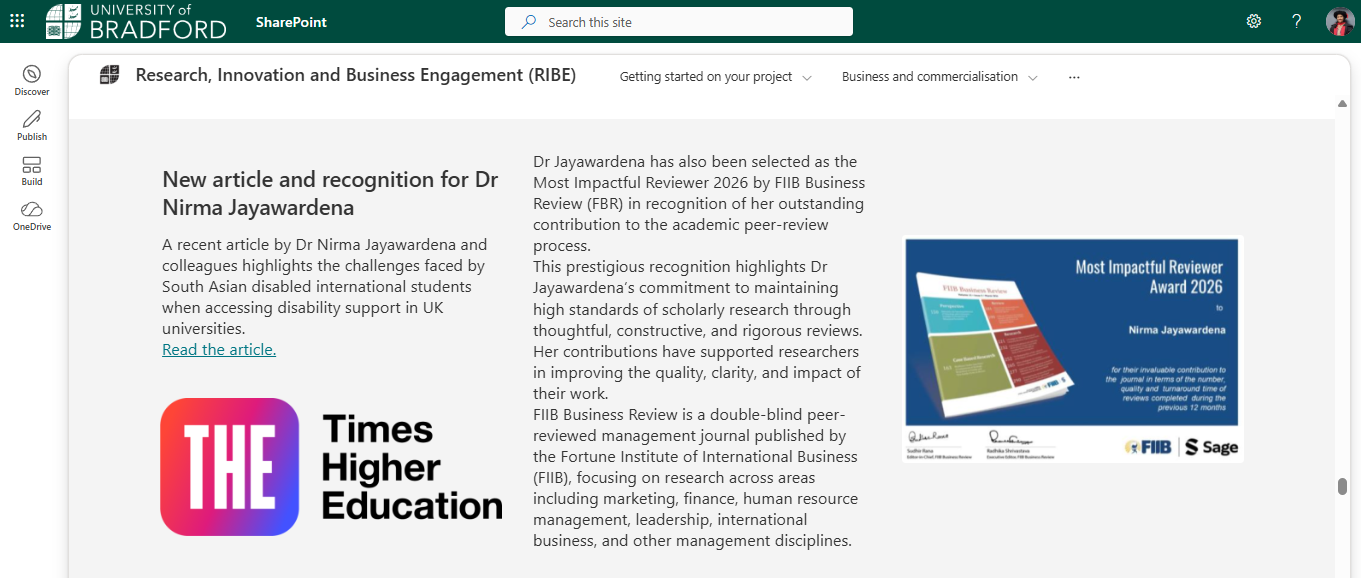Follow the Read the article link
This screenshot has width=1361, height=578.
219,349
